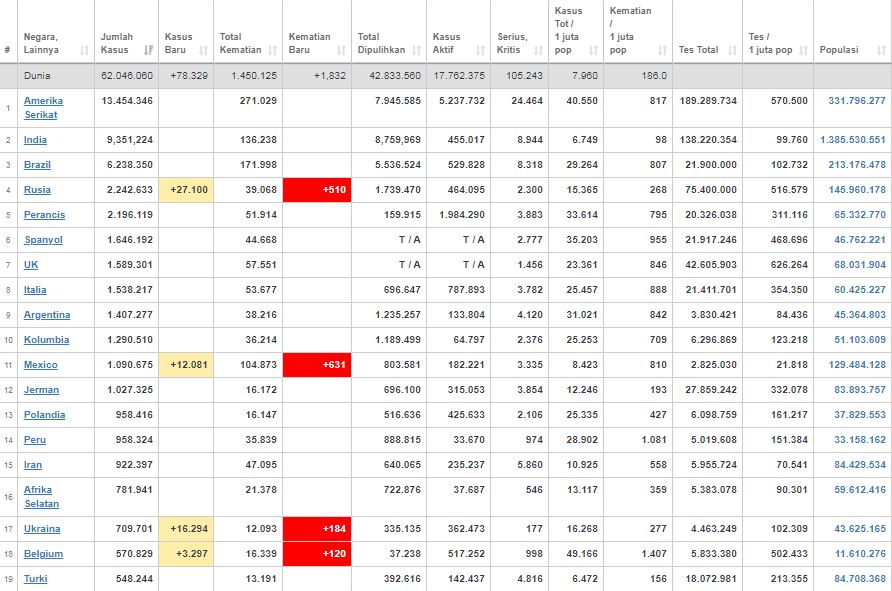Select Polandia total deaths 16.147 cell

point(248,415)
